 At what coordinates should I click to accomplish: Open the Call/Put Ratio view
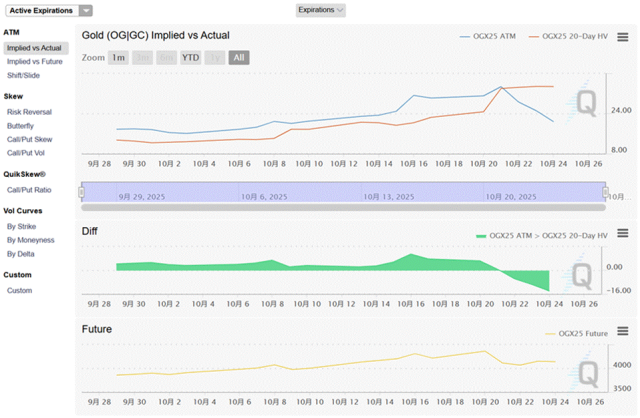tap(30, 189)
